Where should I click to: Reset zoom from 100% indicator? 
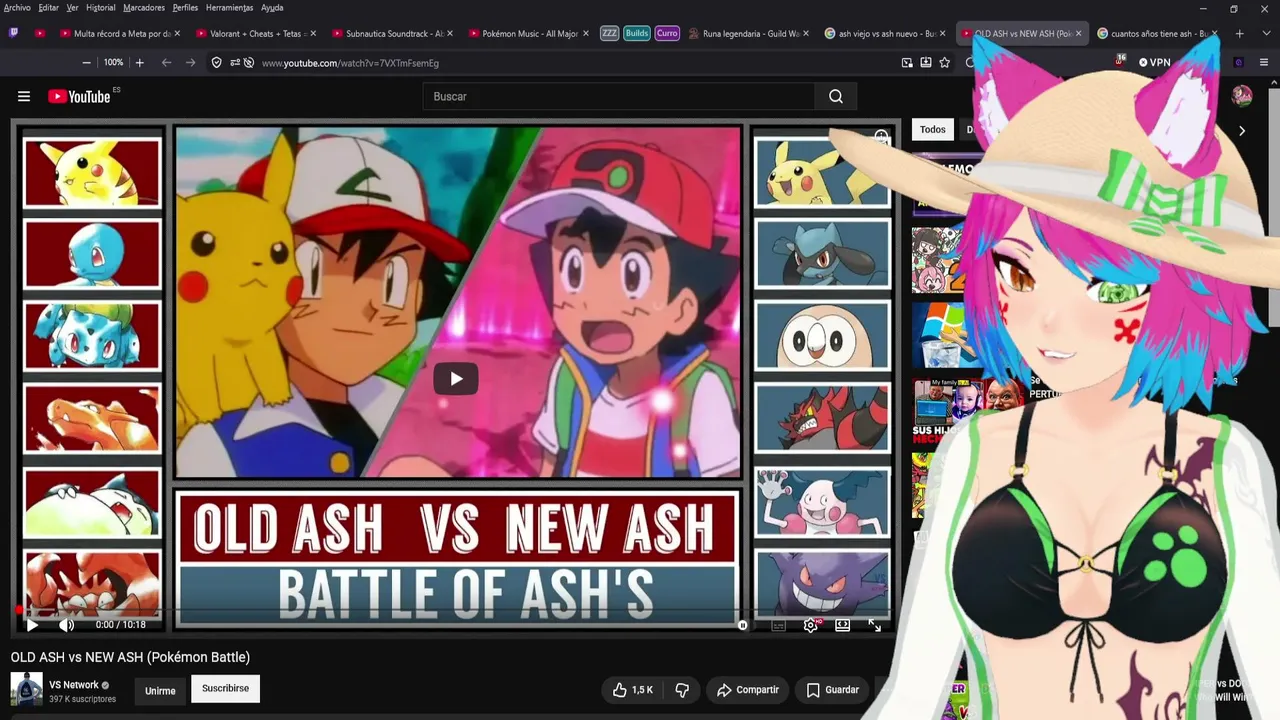tap(113, 62)
